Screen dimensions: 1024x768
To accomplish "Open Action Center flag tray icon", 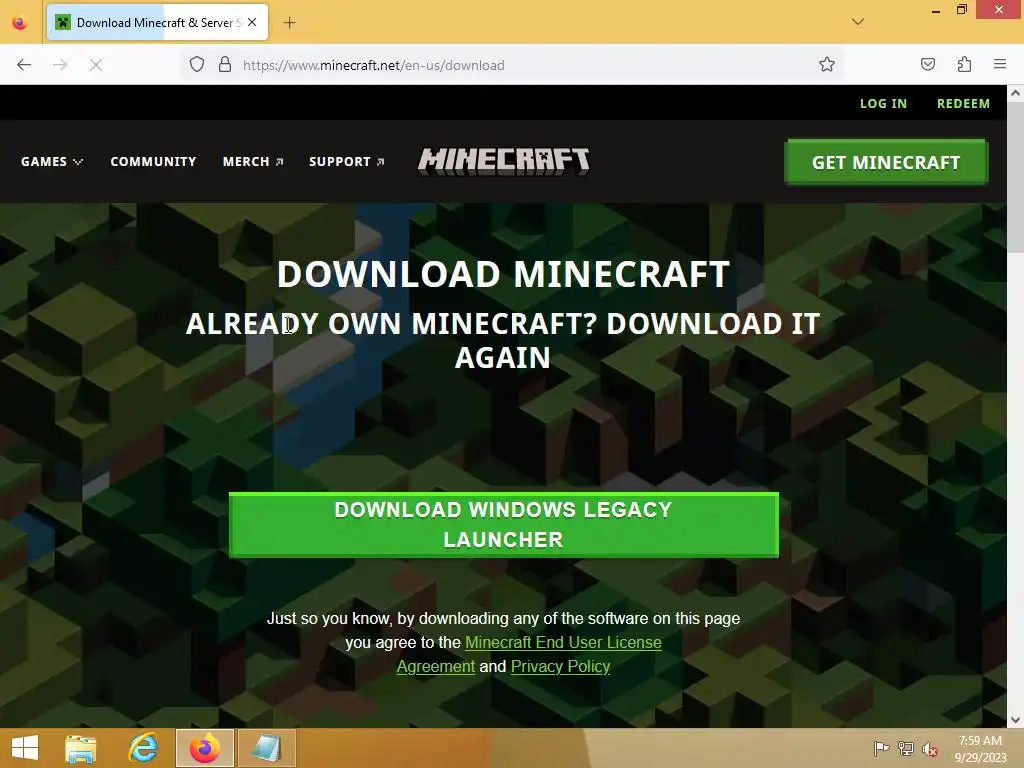I will 881,748.
